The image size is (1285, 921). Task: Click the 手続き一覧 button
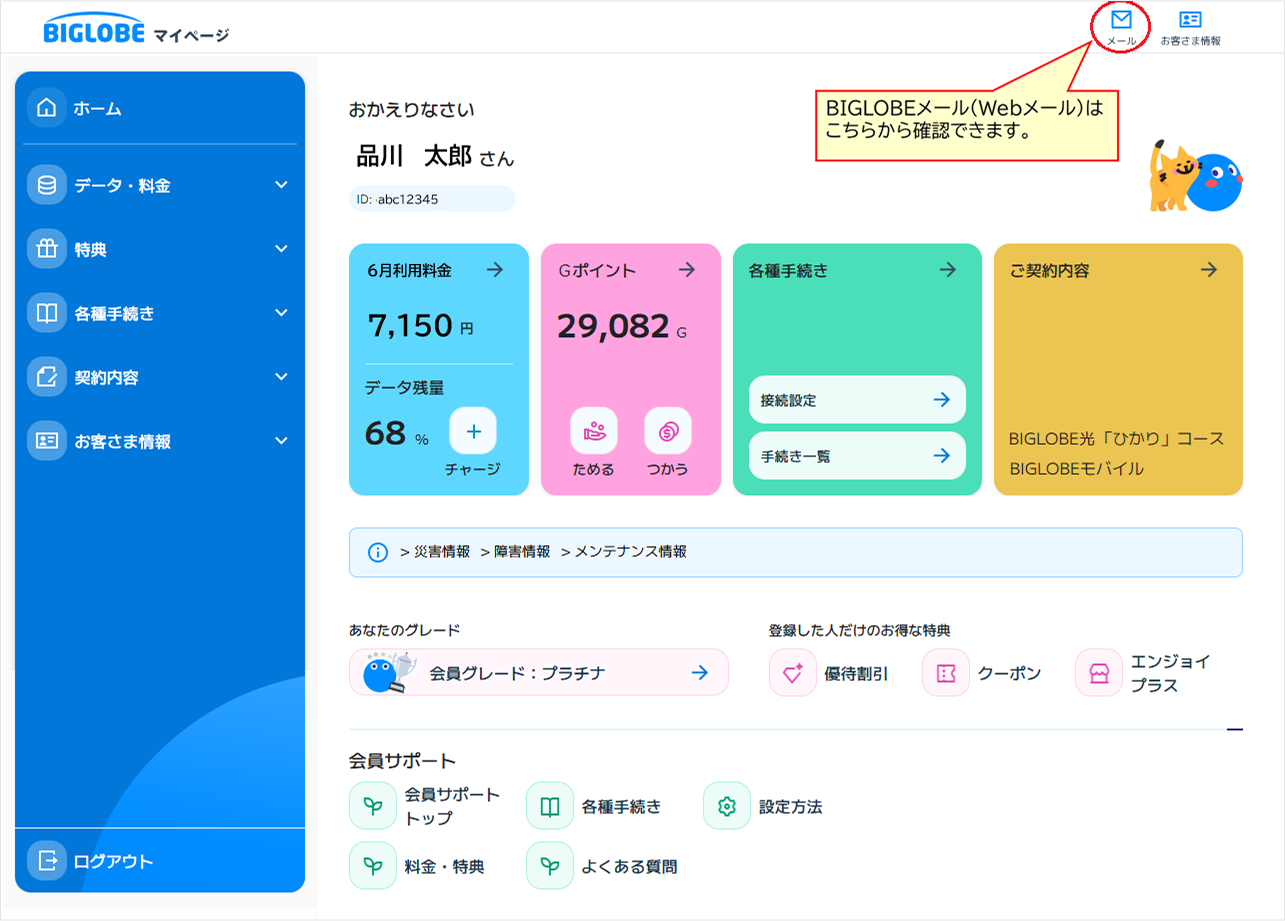pyautogui.click(x=857, y=456)
